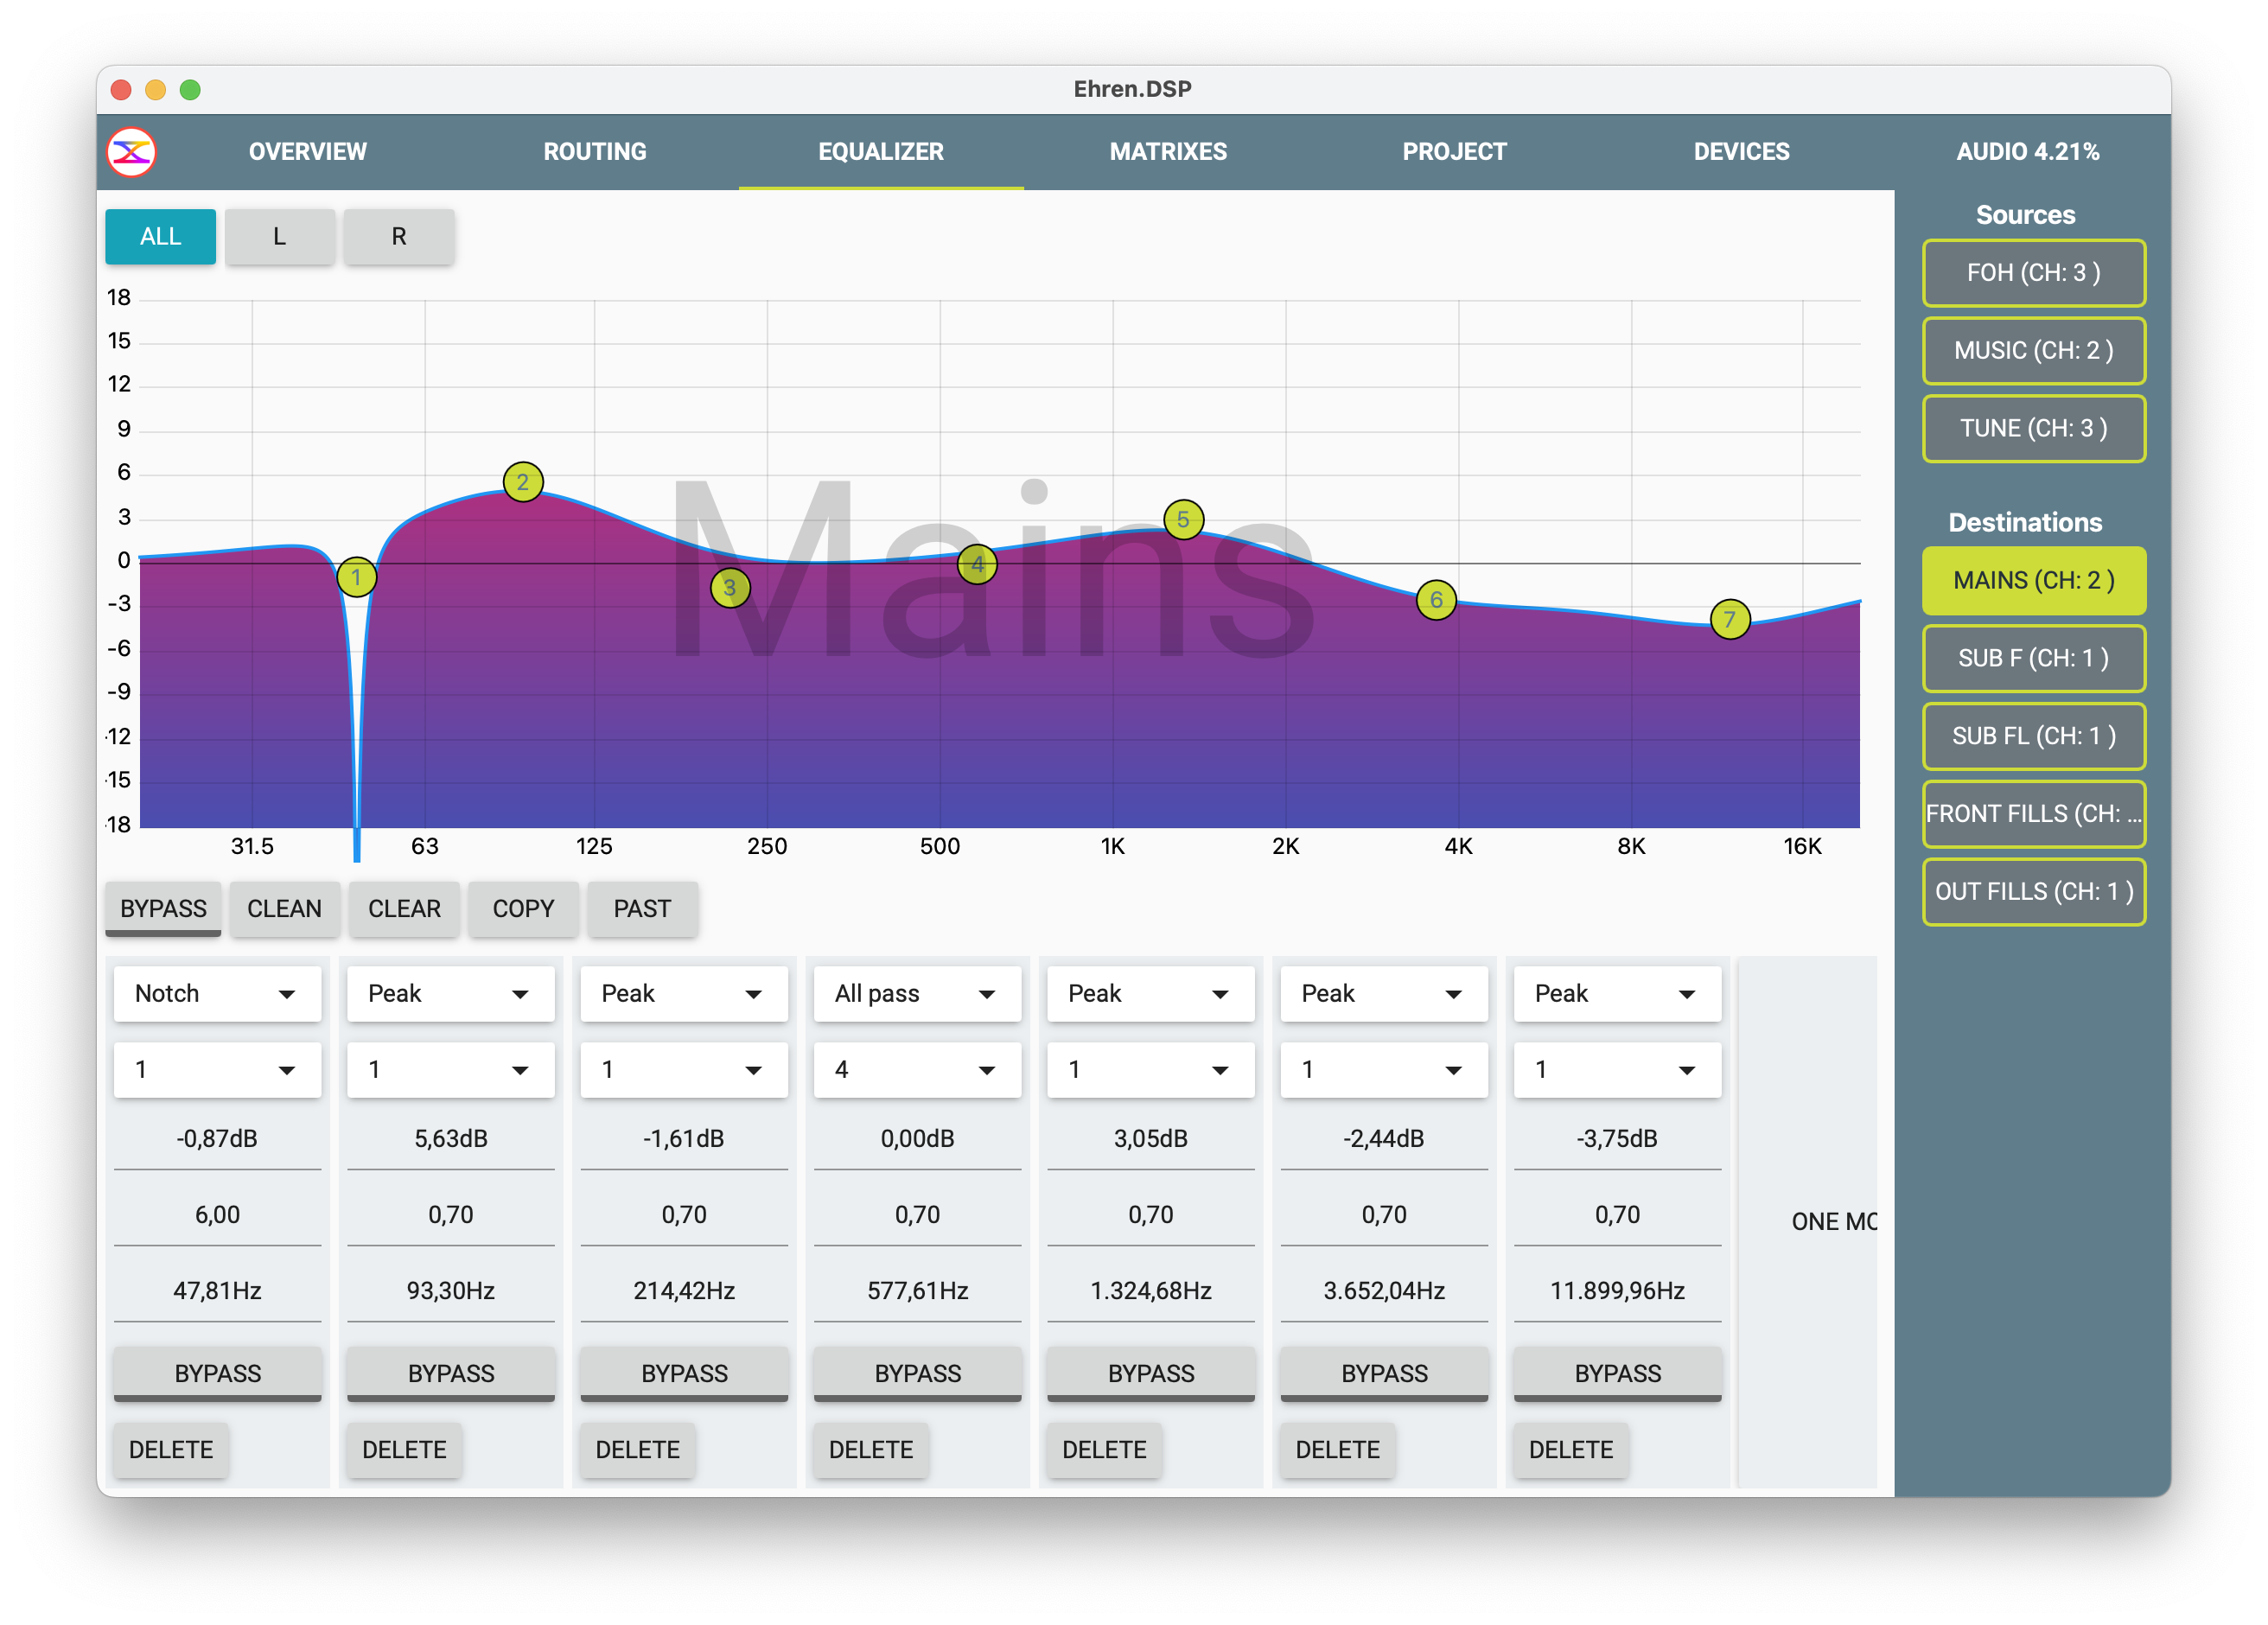Switch to the ROUTING tab
Image resolution: width=2268 pixels, height=1625 pixels.
pos(594,152)
